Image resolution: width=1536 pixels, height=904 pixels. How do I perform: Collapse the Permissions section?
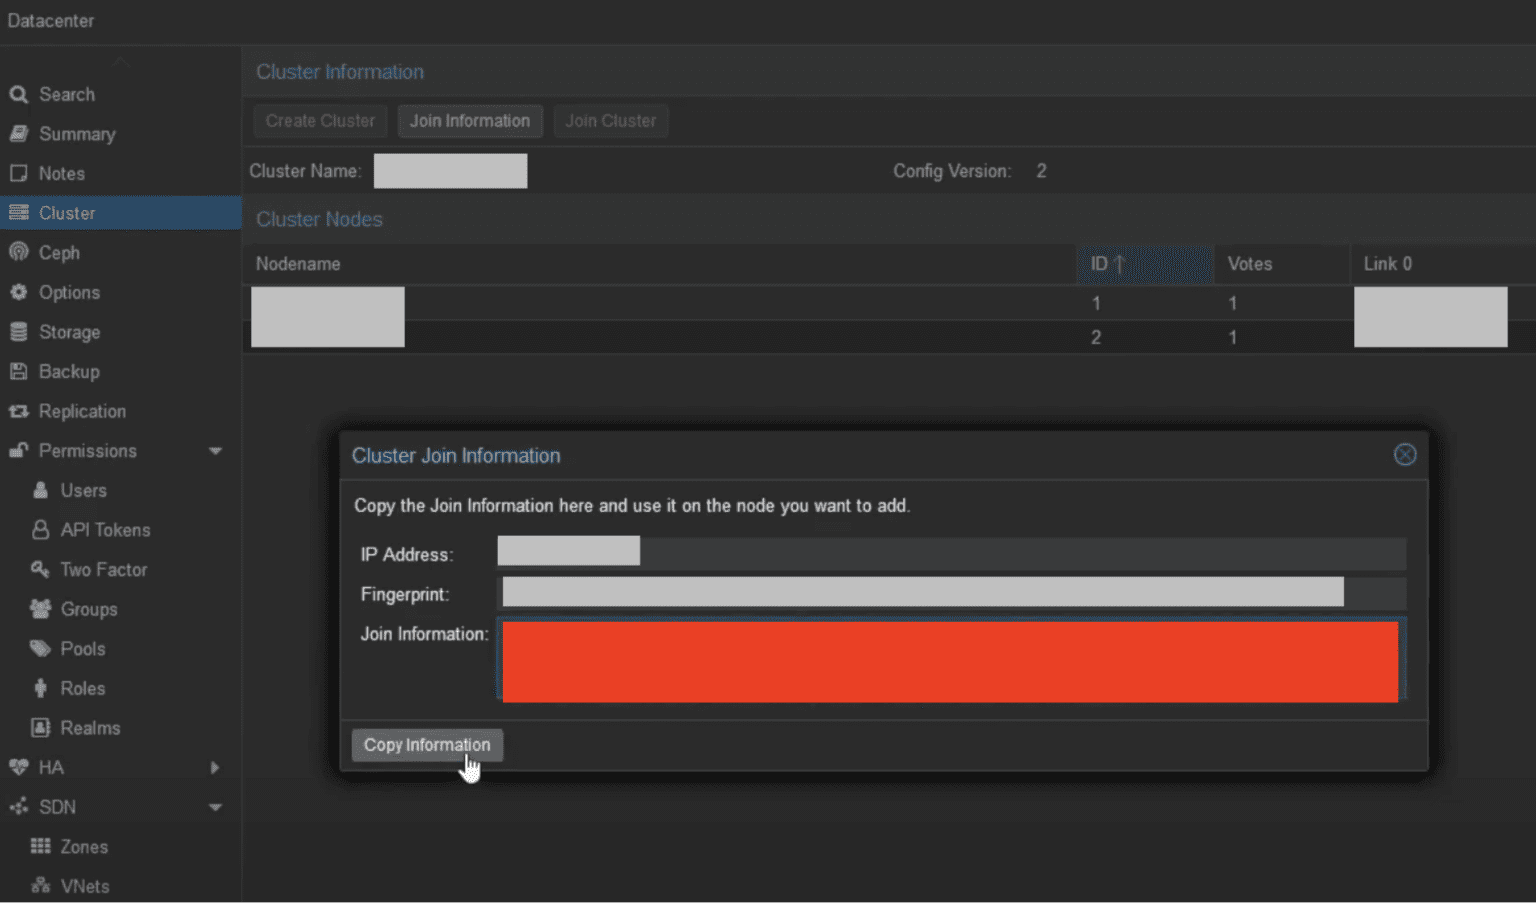click(215, 451)
